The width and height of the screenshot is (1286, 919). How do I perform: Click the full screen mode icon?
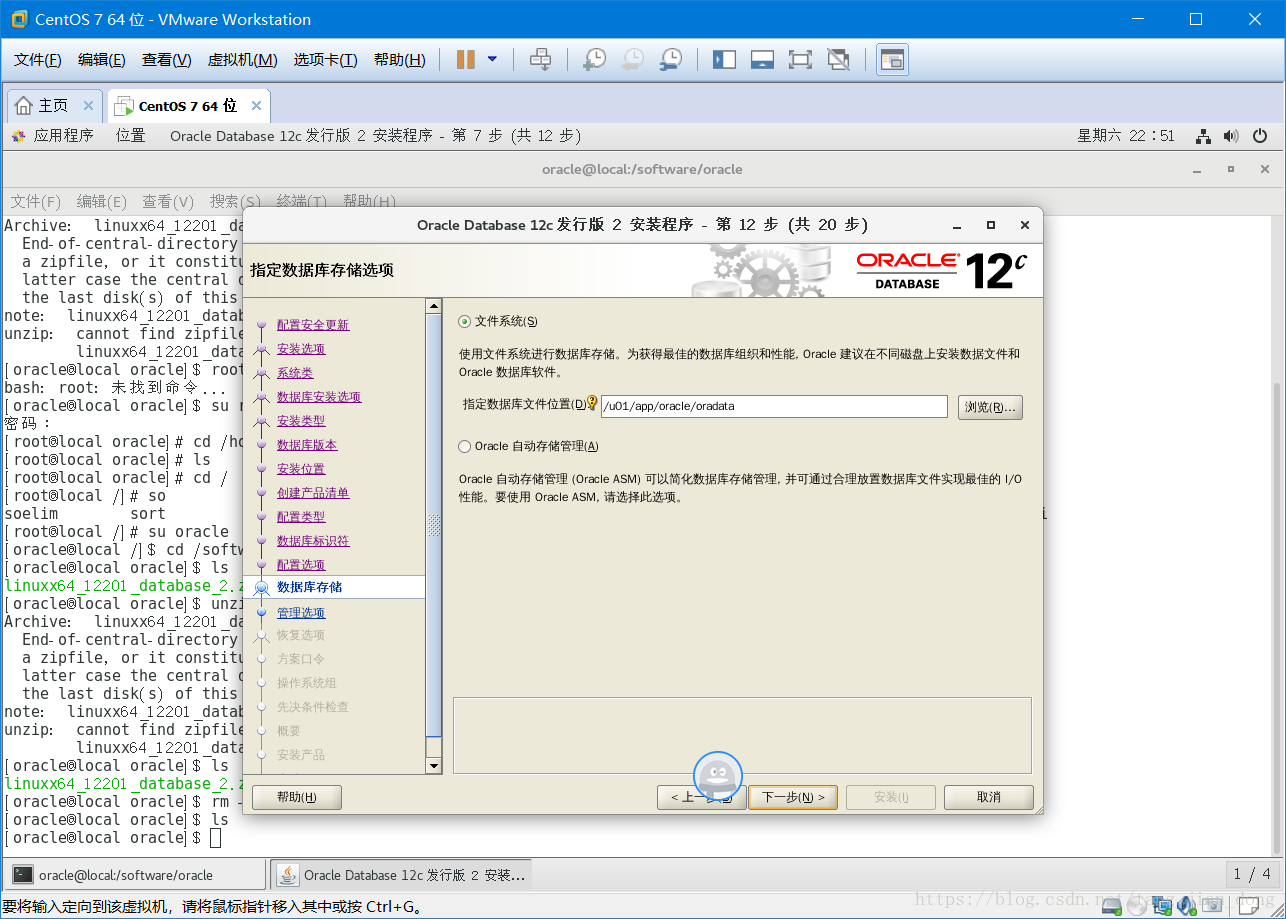point(800,60)
